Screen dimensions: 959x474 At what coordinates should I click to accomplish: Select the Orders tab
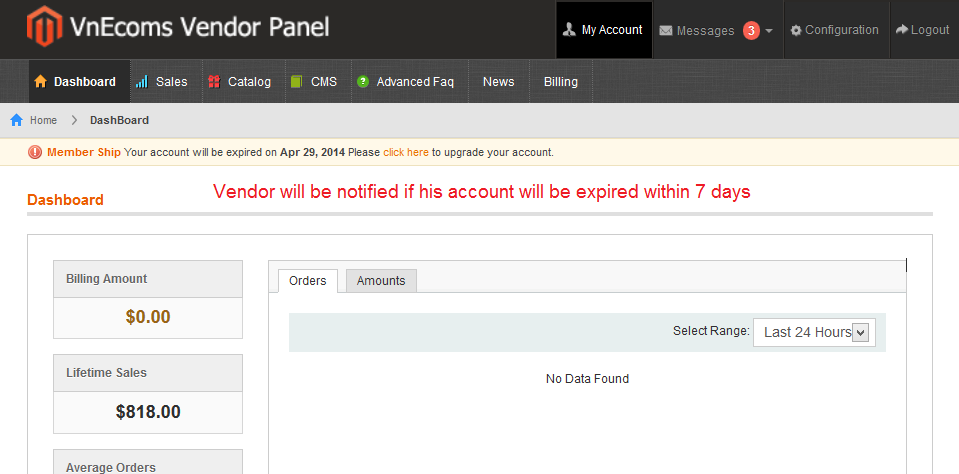pyautogui.click(x=308, y=281)
